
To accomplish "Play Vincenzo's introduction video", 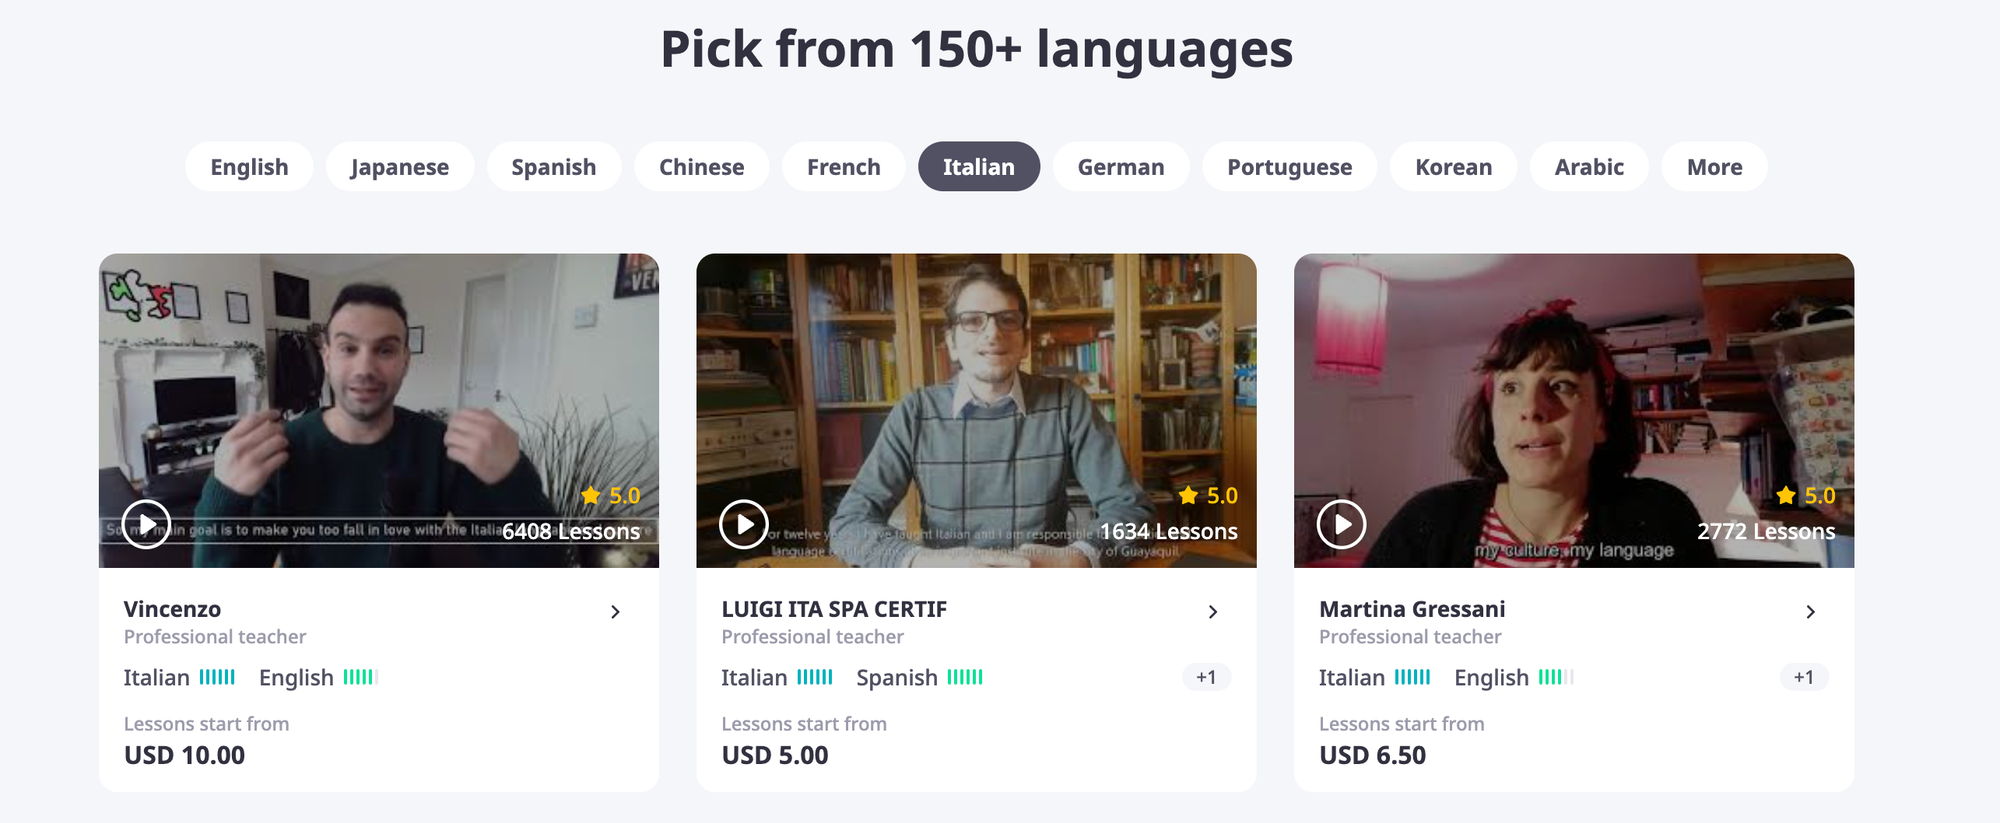I will coord(146,524).
